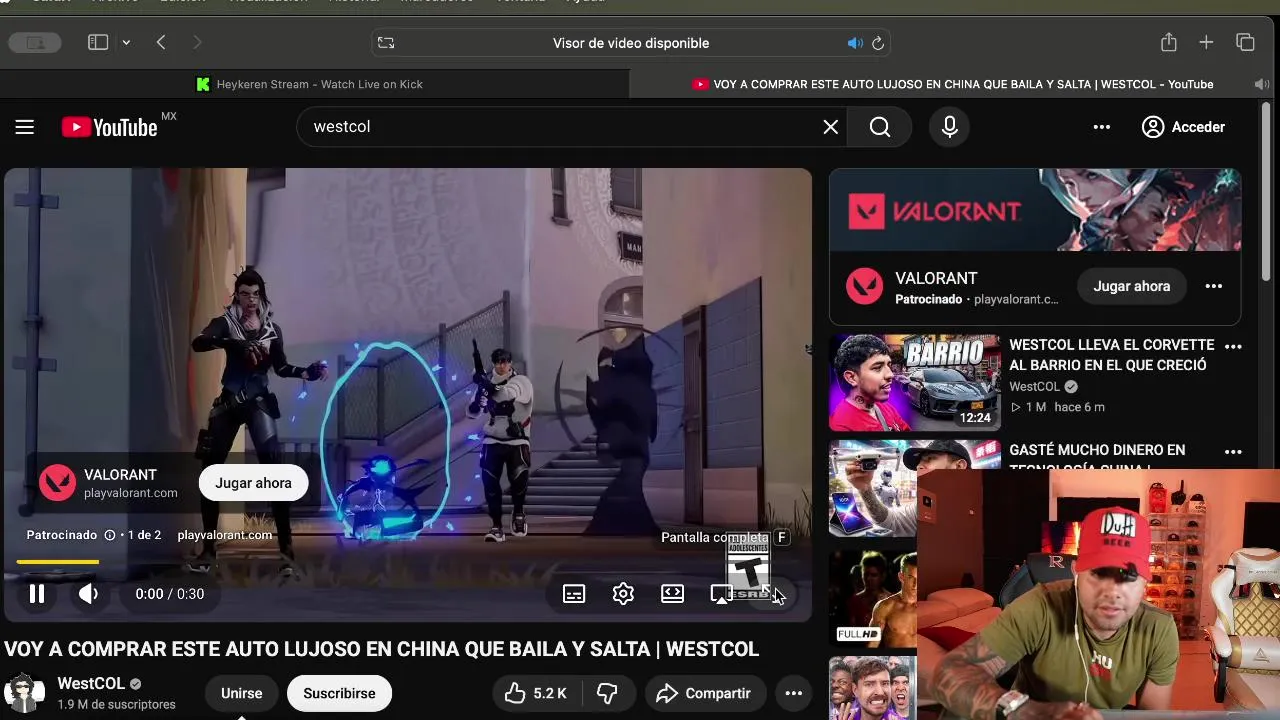1280x720 pixels.
Task: Click verified badge next to WestCOL
Action: click(136, 684)
